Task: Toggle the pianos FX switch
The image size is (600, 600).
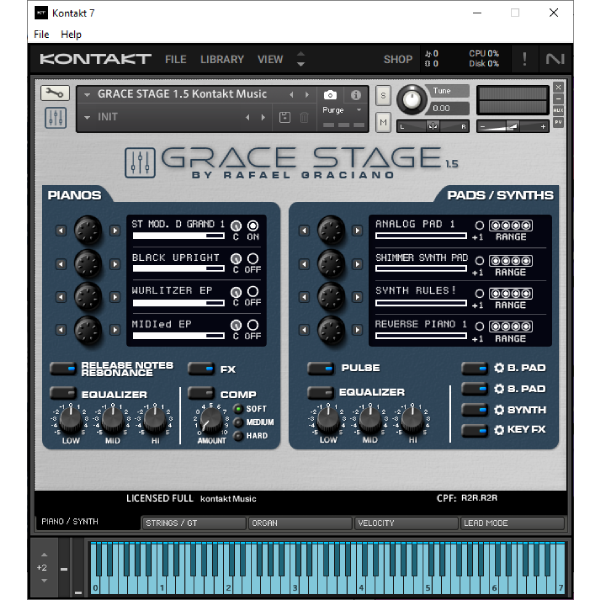Action: [x=201, y=369]
